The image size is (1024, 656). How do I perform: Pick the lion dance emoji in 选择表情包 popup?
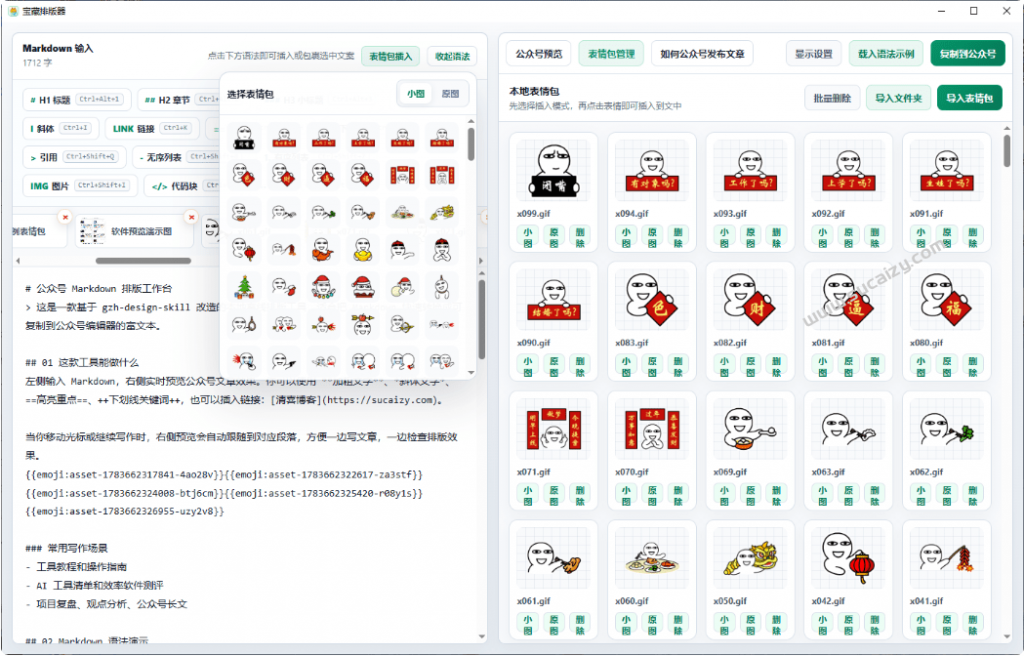441,212
